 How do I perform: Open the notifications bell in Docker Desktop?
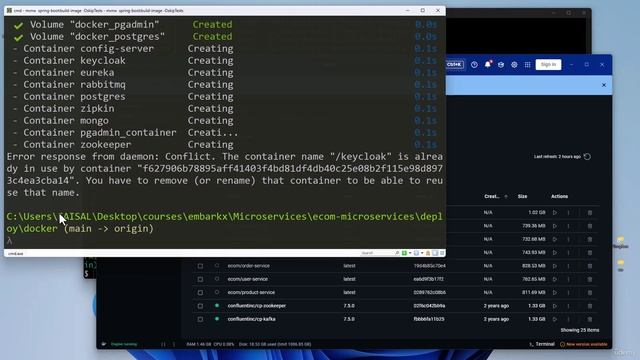pyautogui.click(x=488, y=64)
